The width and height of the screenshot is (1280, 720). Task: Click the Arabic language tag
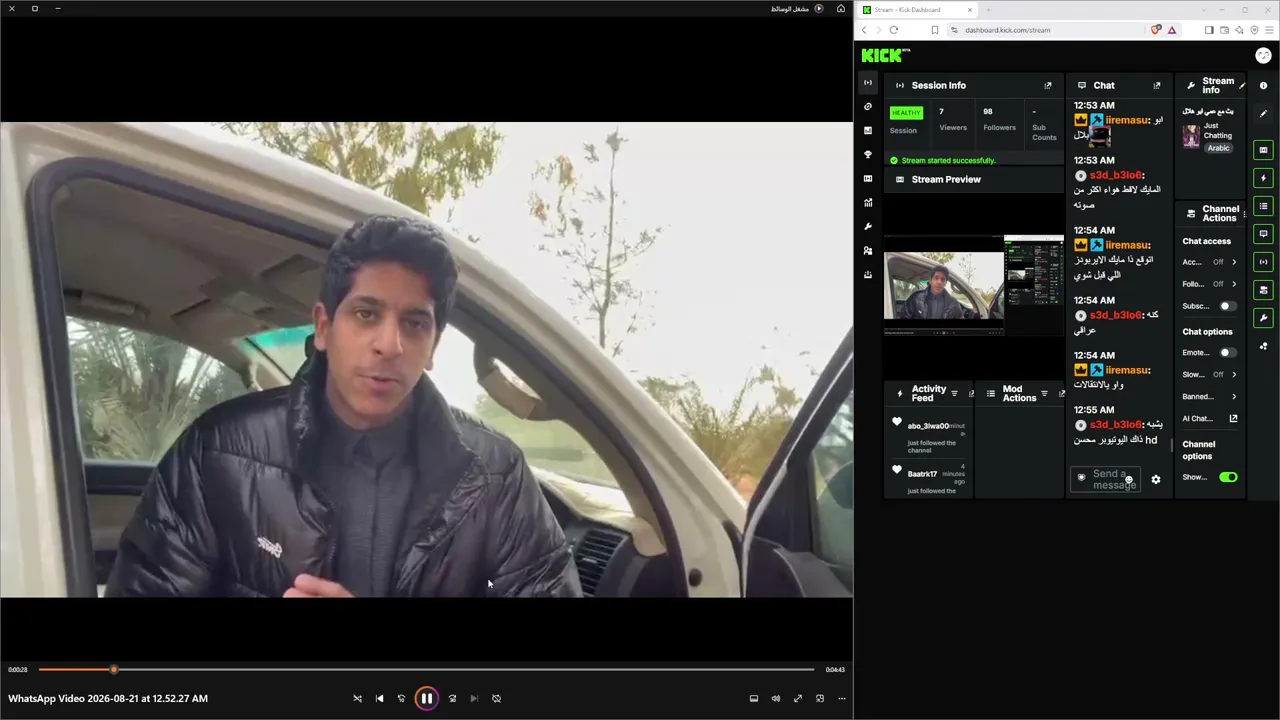click(x=1218, y=148)
